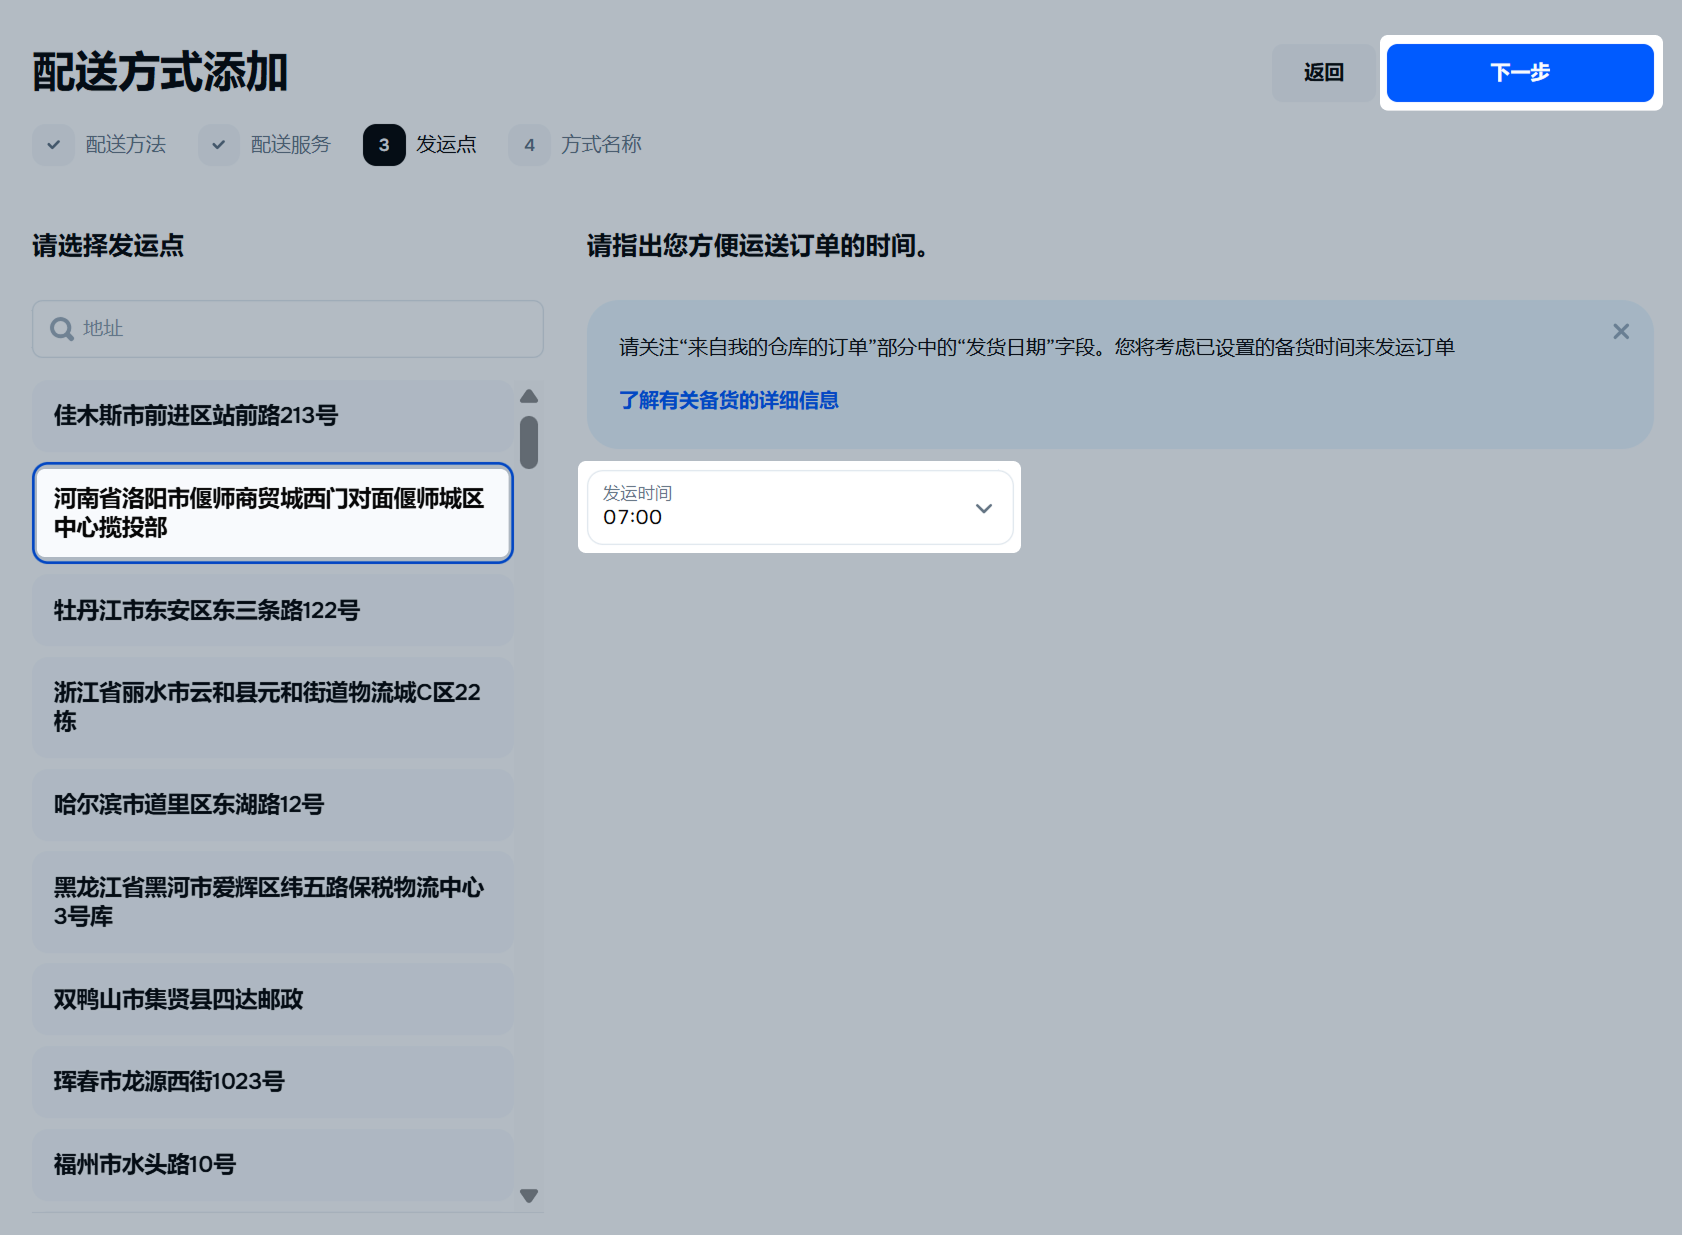Select 佳木斯市前进区站前路213号 shipping point
Viewport: 1682px width, 1235px height.
coord(272,415)
